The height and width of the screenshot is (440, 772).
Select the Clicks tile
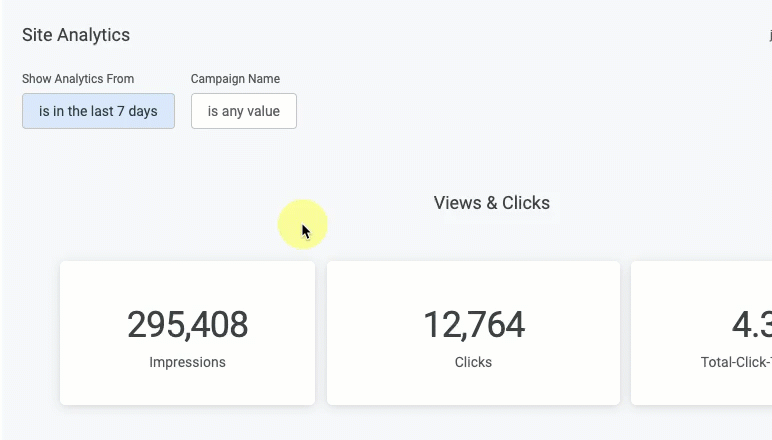click(473, 333)
